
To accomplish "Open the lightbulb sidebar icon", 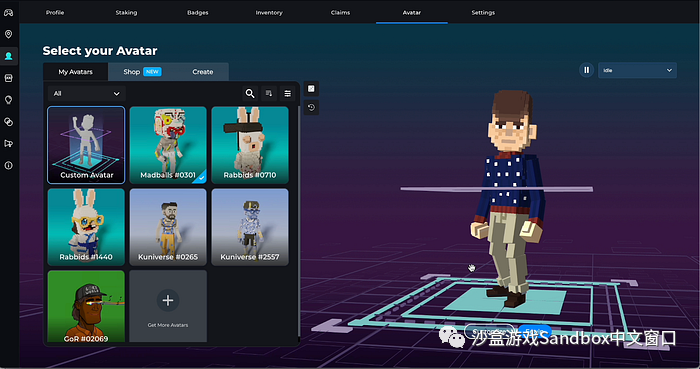I will [x=8, y=100].
